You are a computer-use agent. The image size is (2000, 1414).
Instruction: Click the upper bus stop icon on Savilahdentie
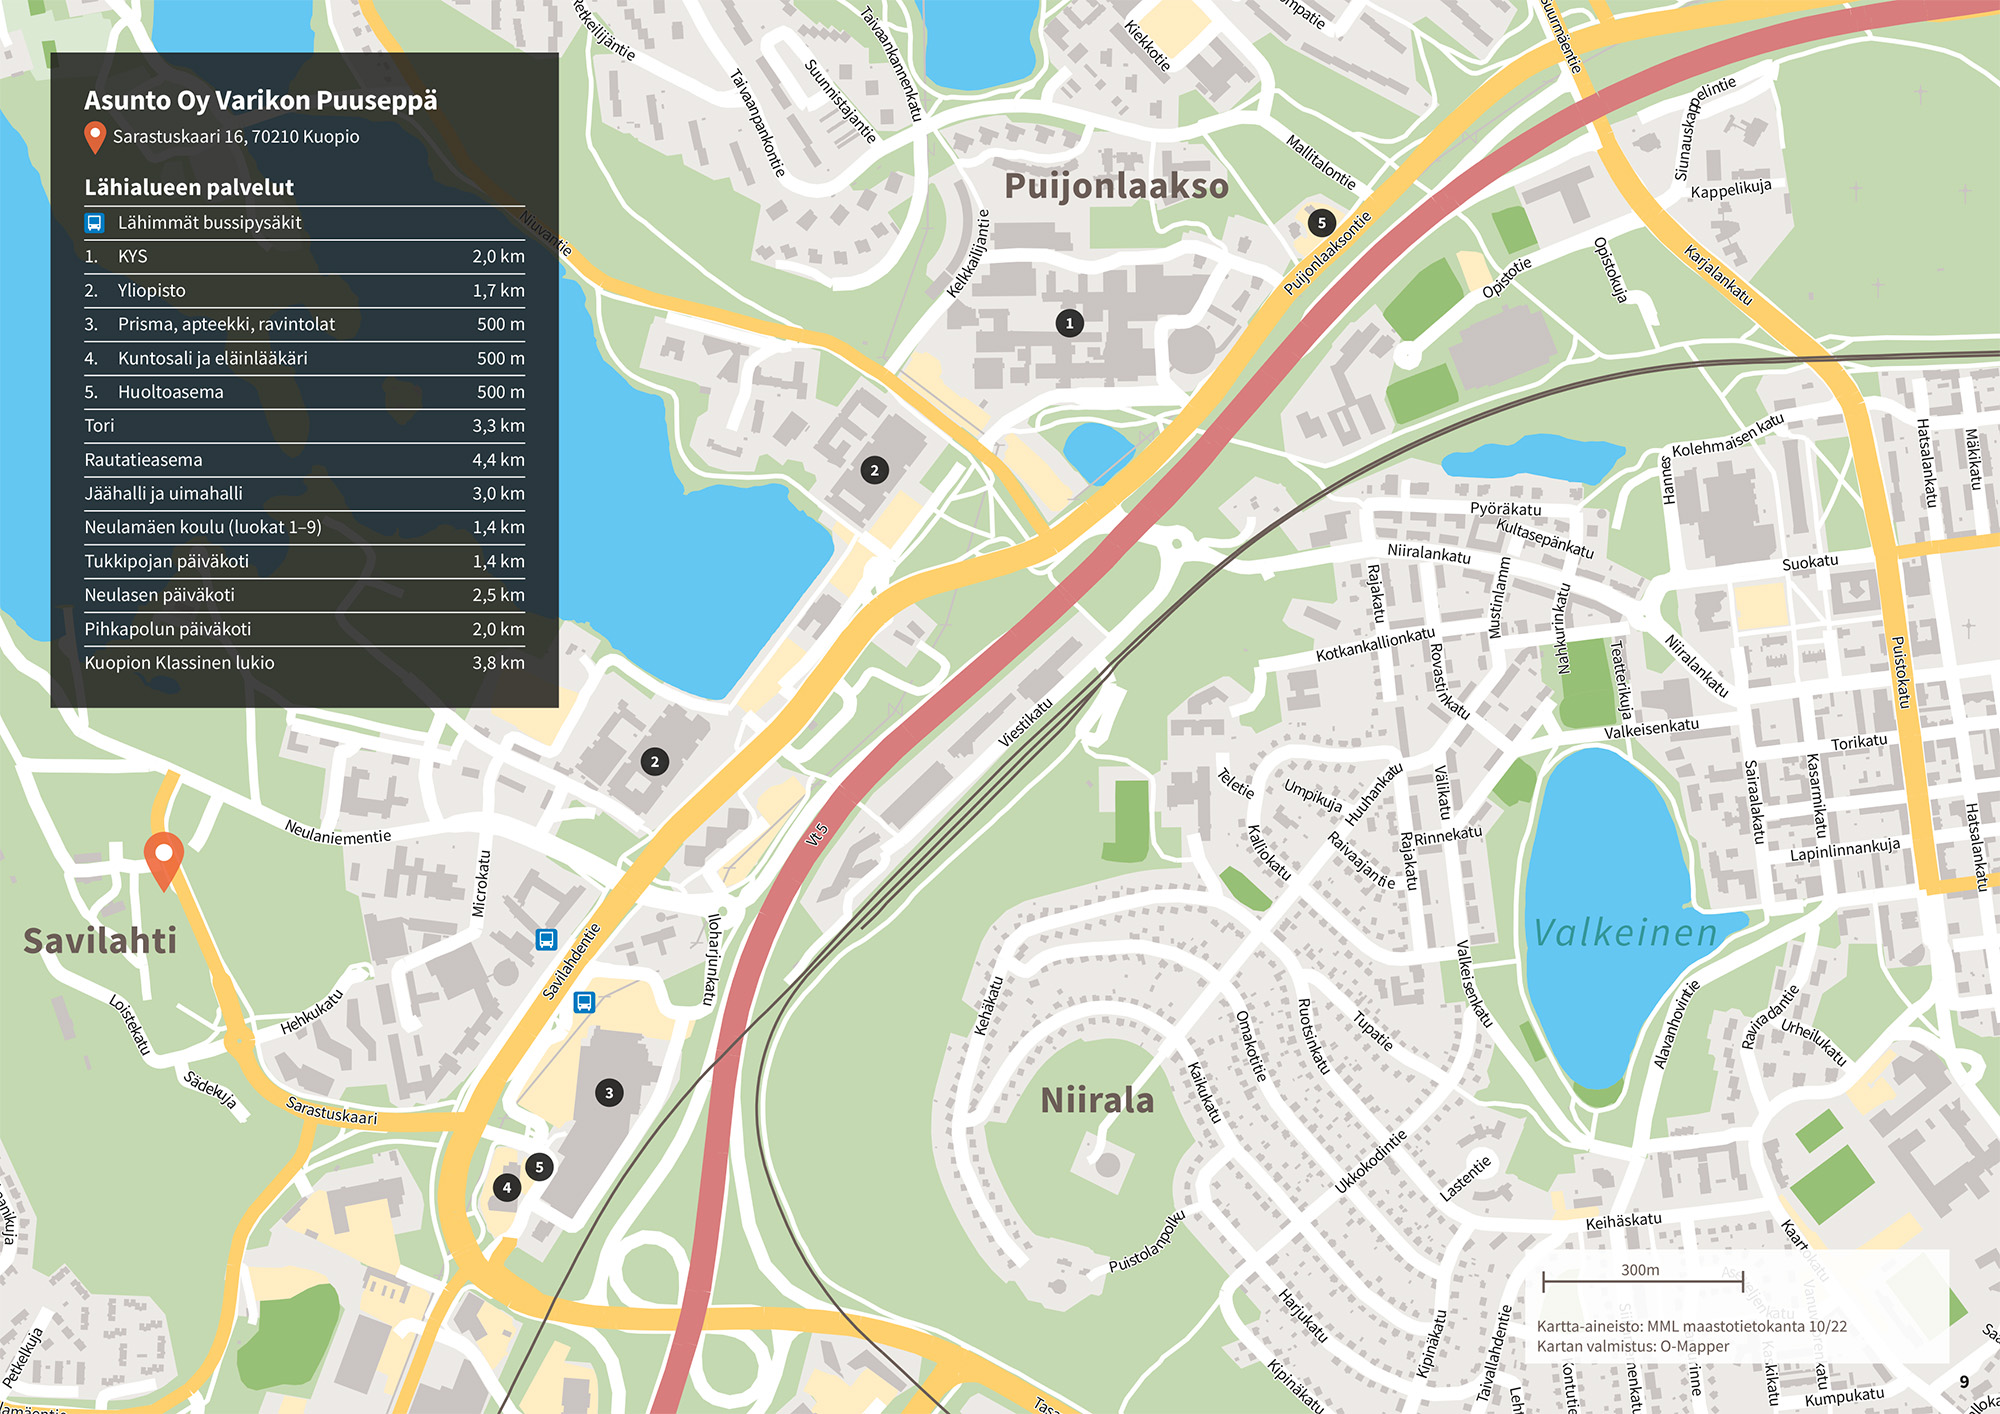[546, 939]
